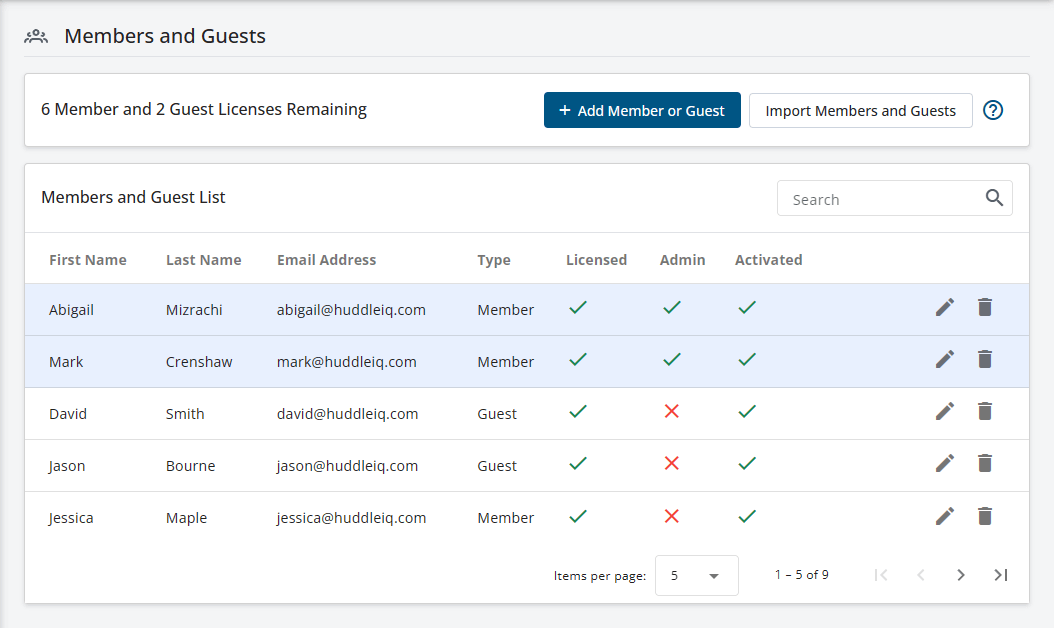The height and width of the screenshot is (628, 1054).
Task: Open Import Members and Guests
Action: 860,111
